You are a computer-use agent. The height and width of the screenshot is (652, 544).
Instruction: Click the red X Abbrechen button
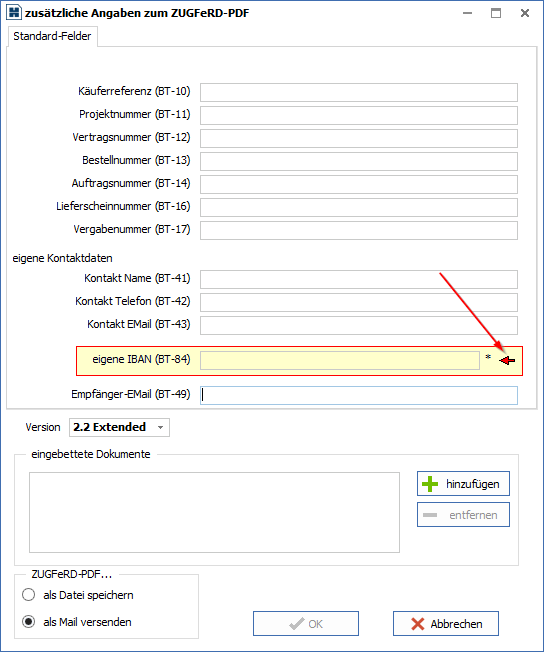(x=446, y=623)
